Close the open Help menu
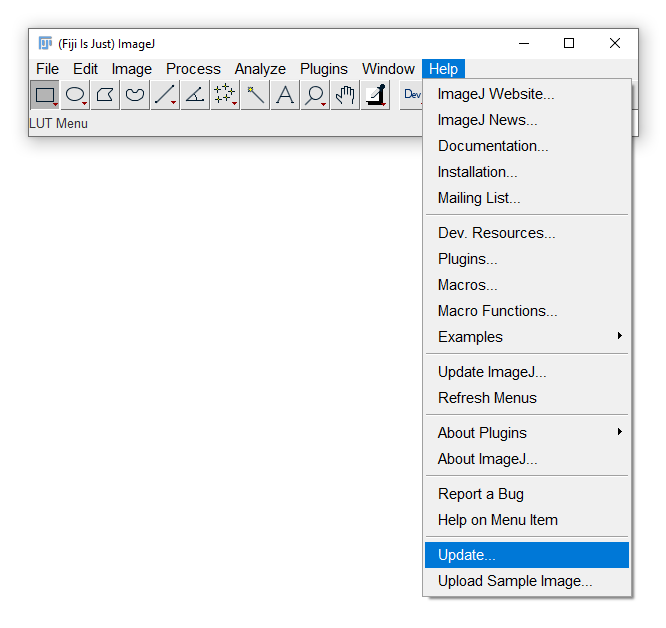 (x=443, y=69)
